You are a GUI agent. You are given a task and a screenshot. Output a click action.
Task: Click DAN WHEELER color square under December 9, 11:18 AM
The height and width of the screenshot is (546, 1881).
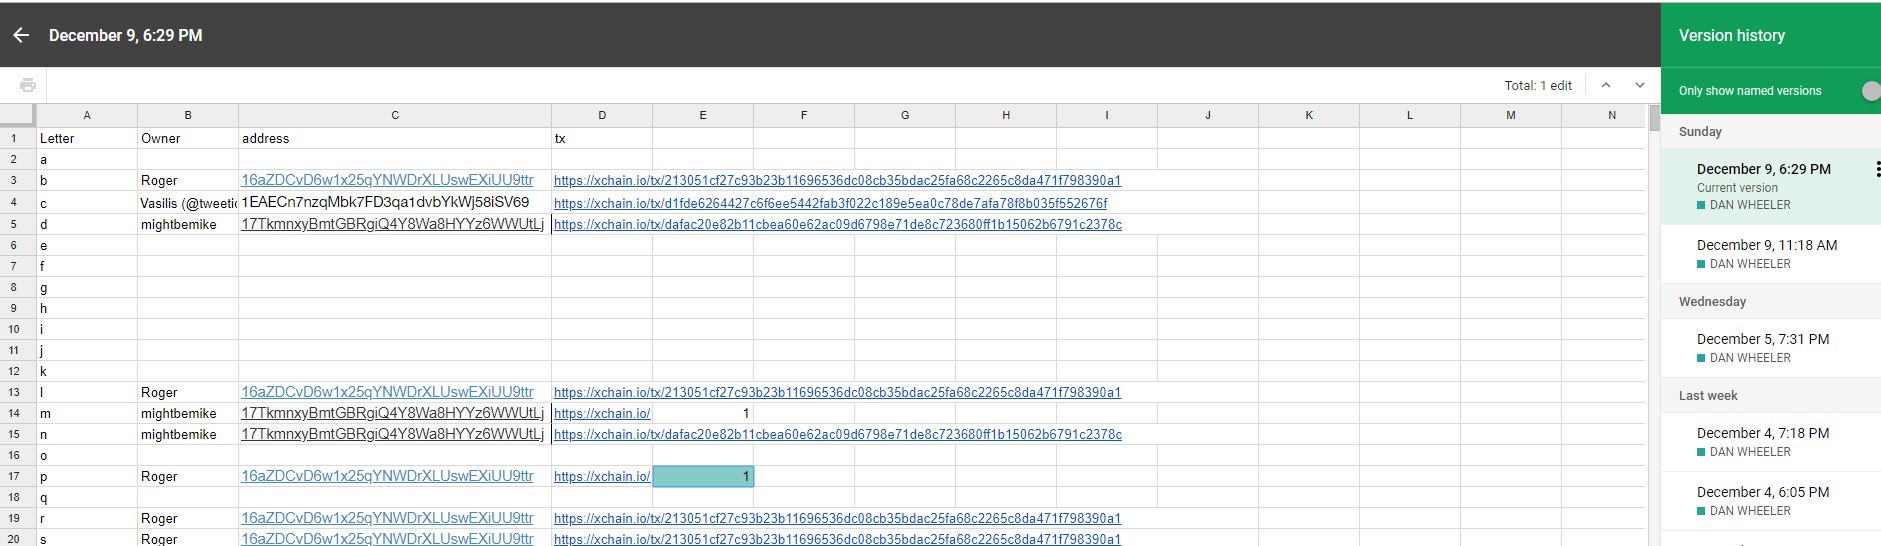pos(1701,264)
